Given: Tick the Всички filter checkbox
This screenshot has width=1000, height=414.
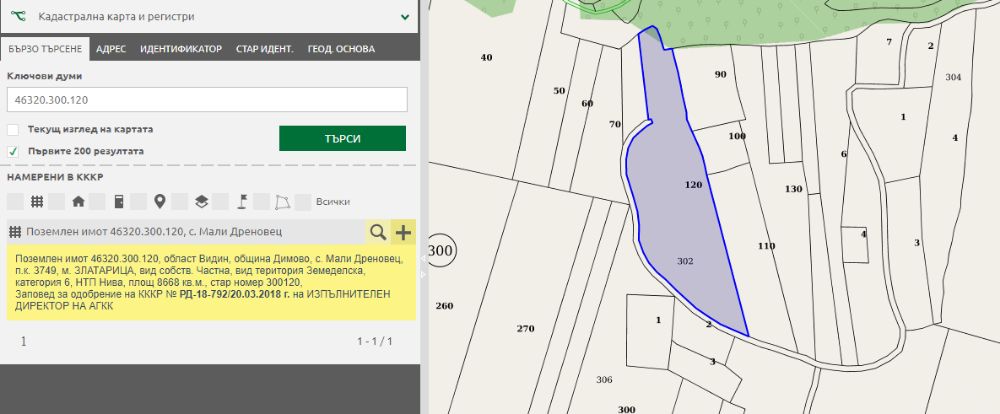Looking at the screenshot, I should (302, 202).
